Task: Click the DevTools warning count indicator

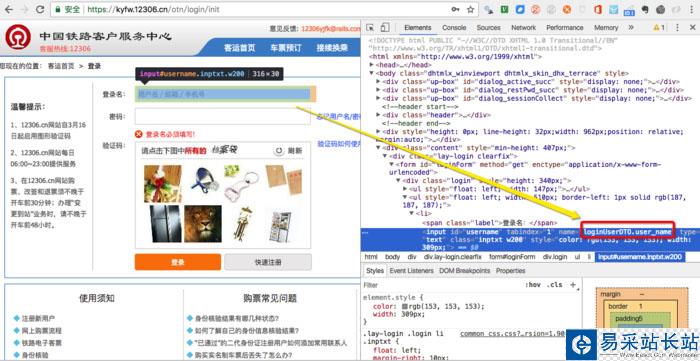Action: (x=659, y=28)
